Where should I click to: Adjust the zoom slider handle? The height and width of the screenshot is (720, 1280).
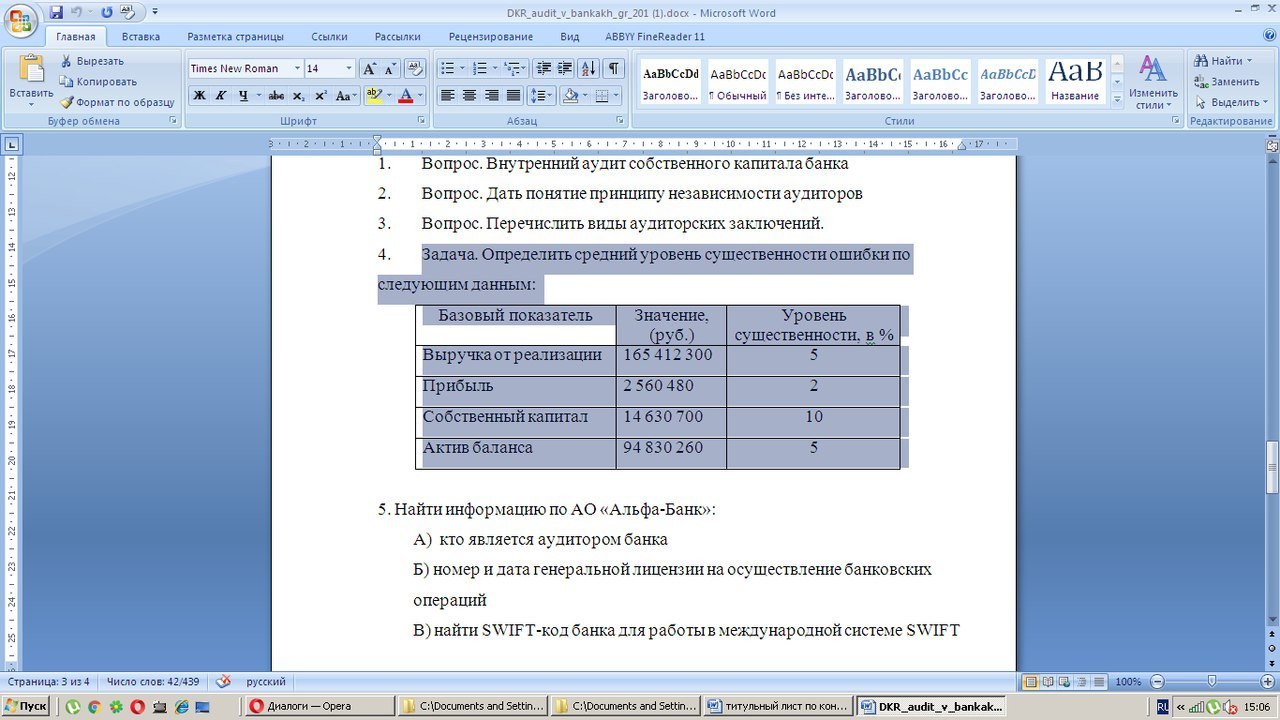click(x=1212, y=682)
